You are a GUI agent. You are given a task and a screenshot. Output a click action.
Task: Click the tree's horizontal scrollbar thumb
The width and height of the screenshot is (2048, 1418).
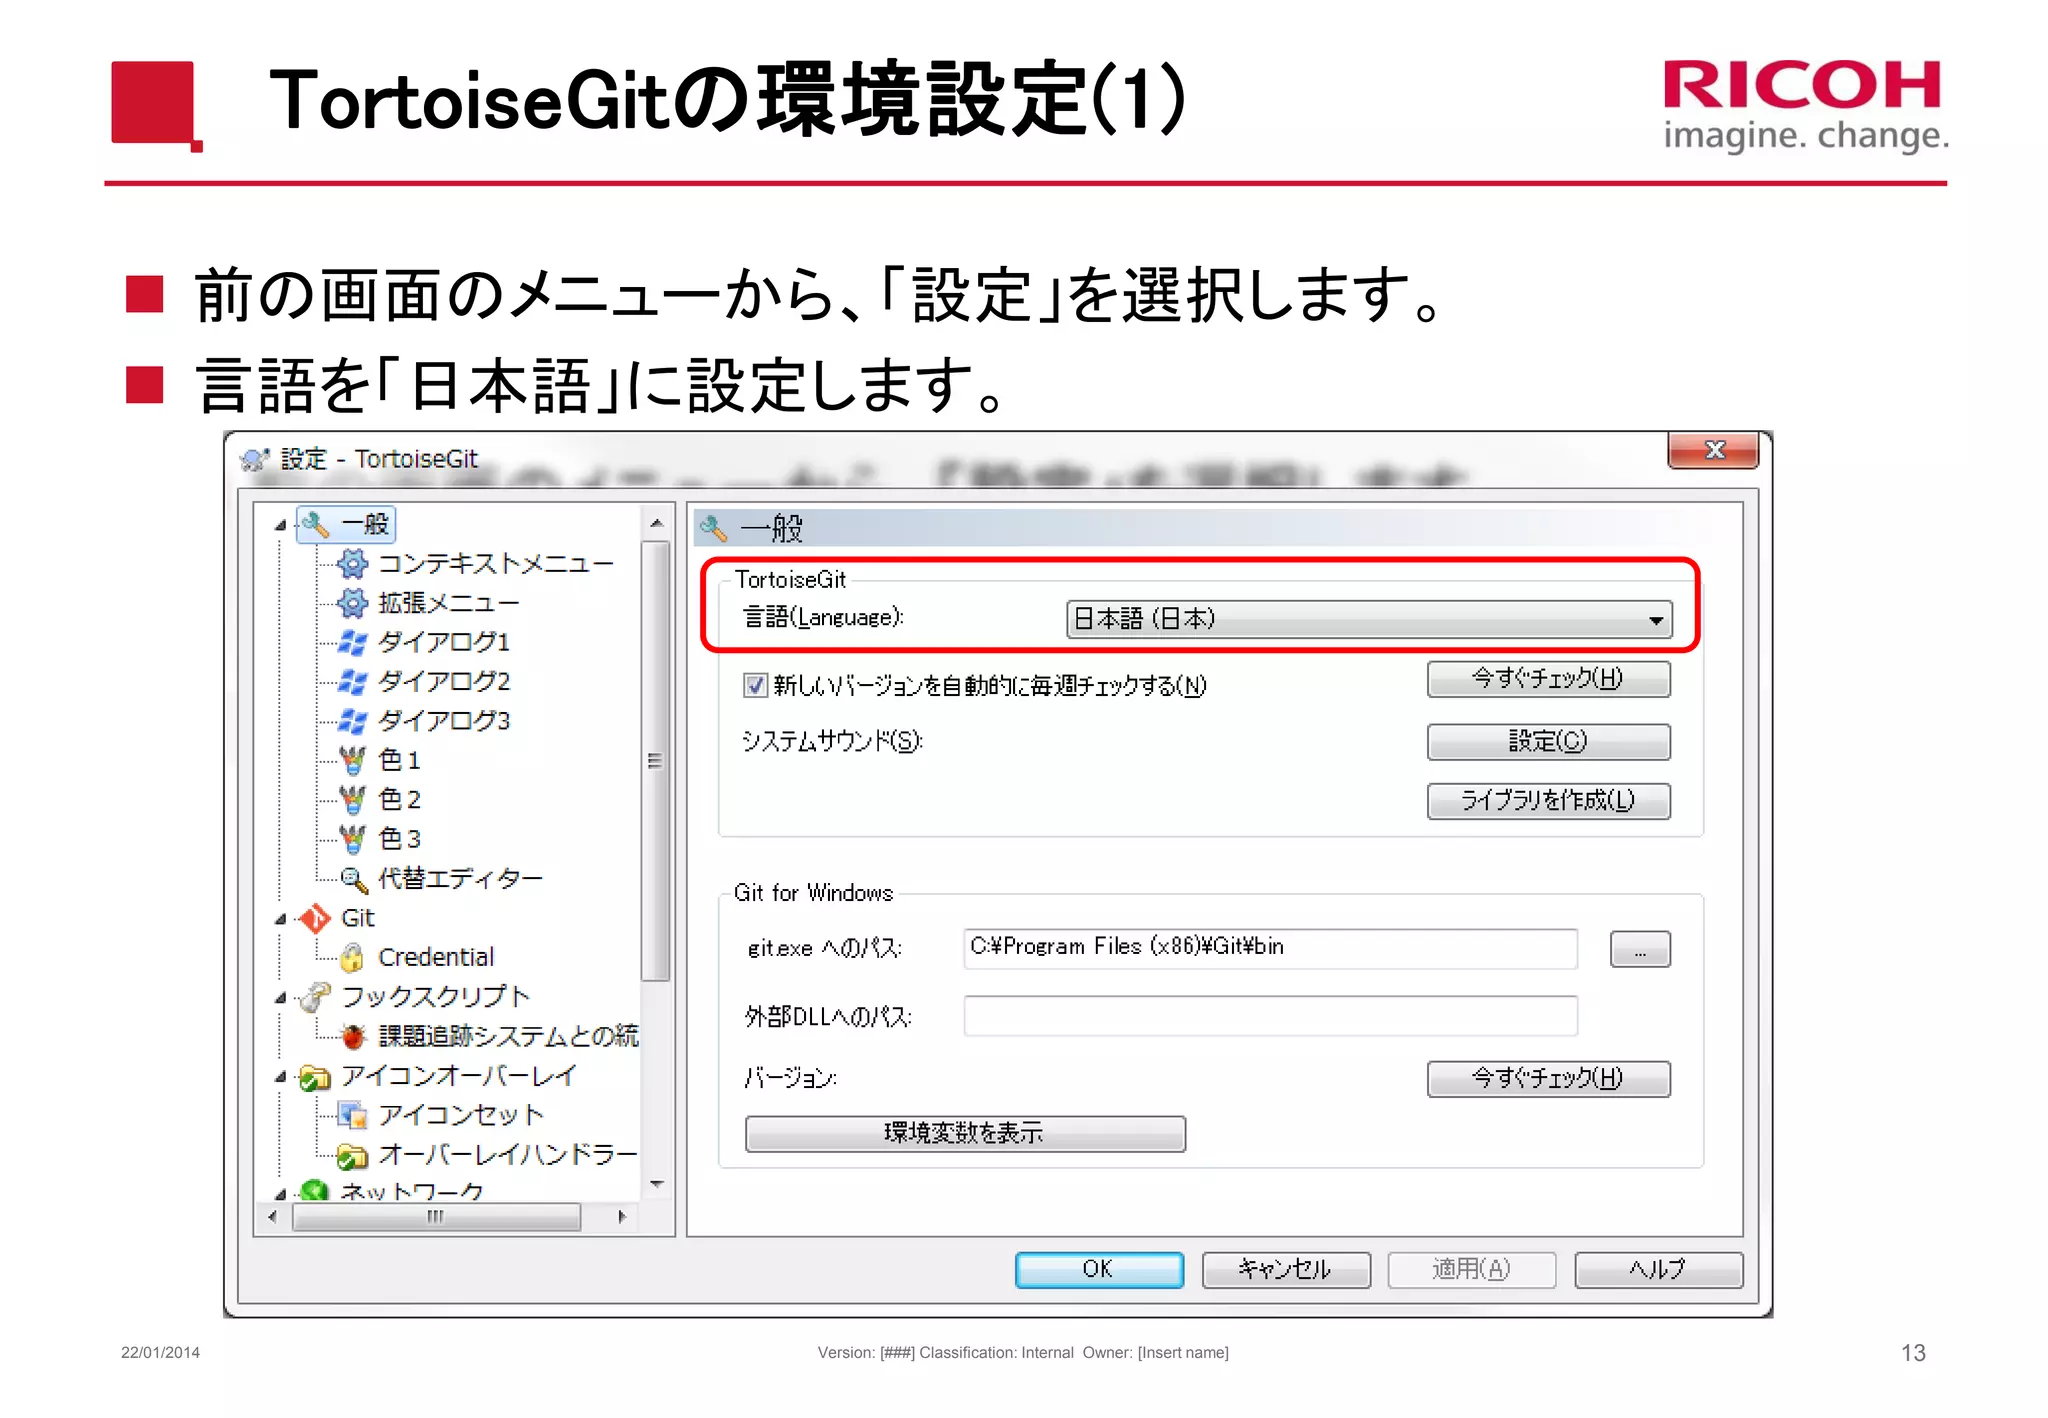436,1217
